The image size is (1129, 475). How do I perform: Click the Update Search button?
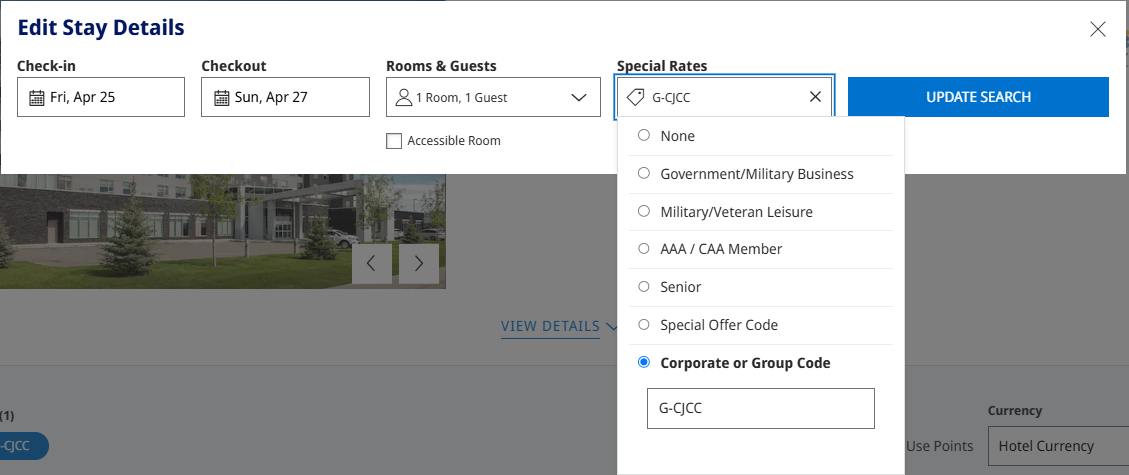point(978,96)
